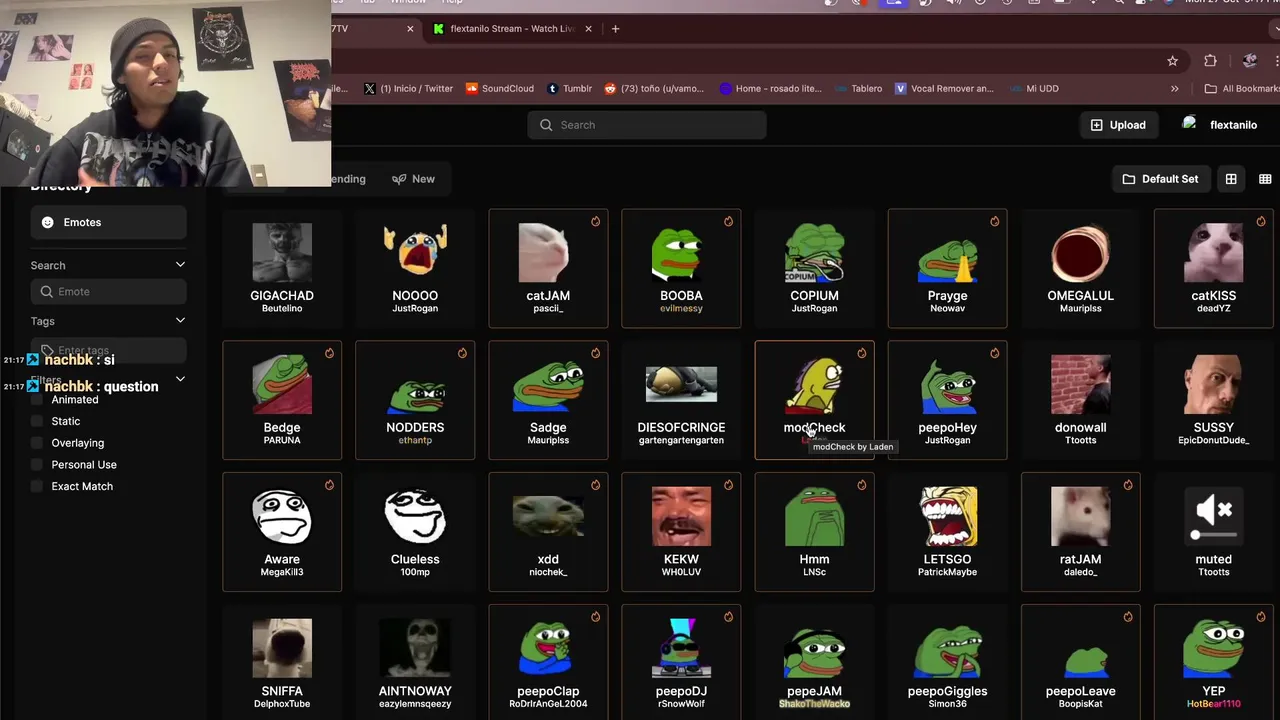1280x720 pixels.
Task: Select the OMEGALUL emote
Action: 1080,268
